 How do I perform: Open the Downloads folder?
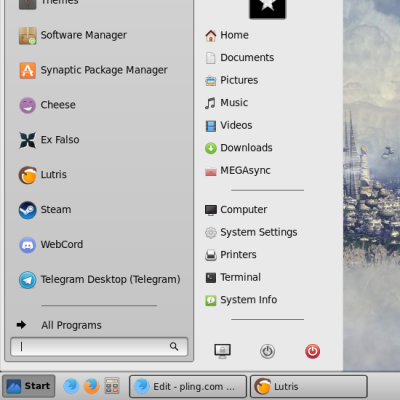click(239, 148)
